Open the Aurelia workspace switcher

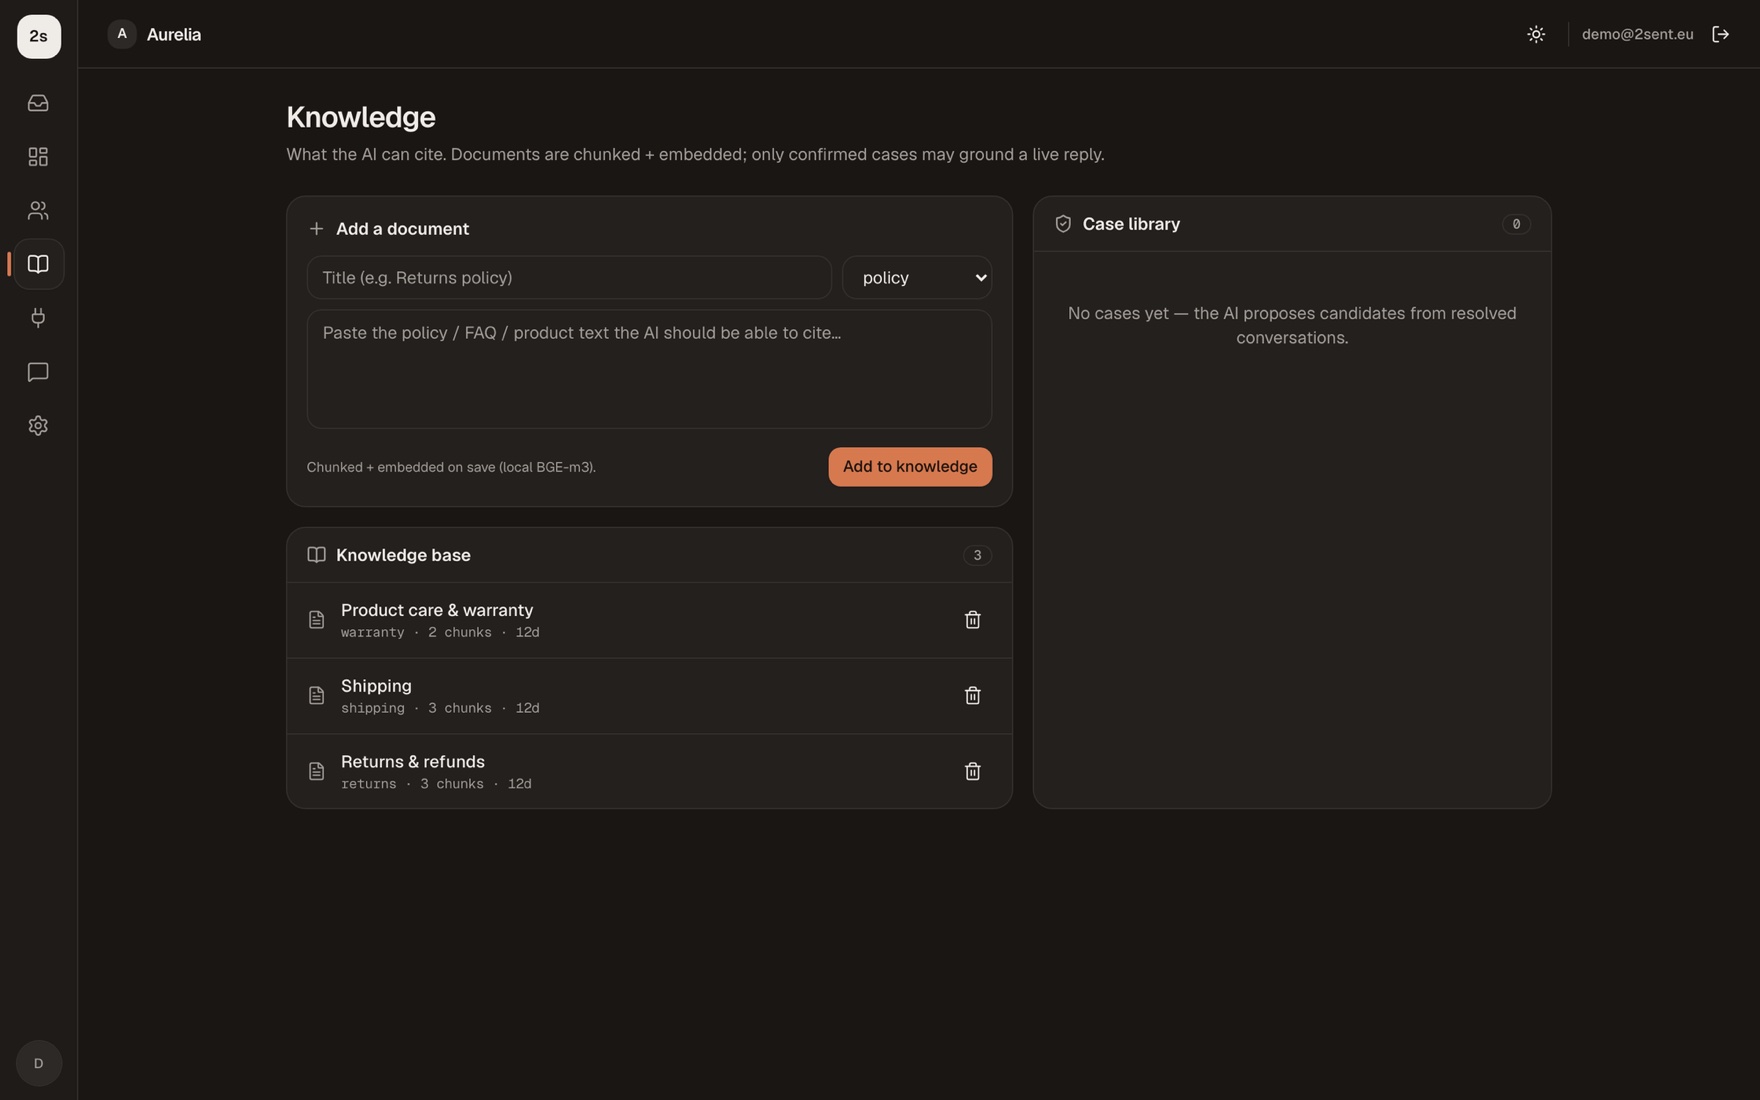tap(155, 34)
